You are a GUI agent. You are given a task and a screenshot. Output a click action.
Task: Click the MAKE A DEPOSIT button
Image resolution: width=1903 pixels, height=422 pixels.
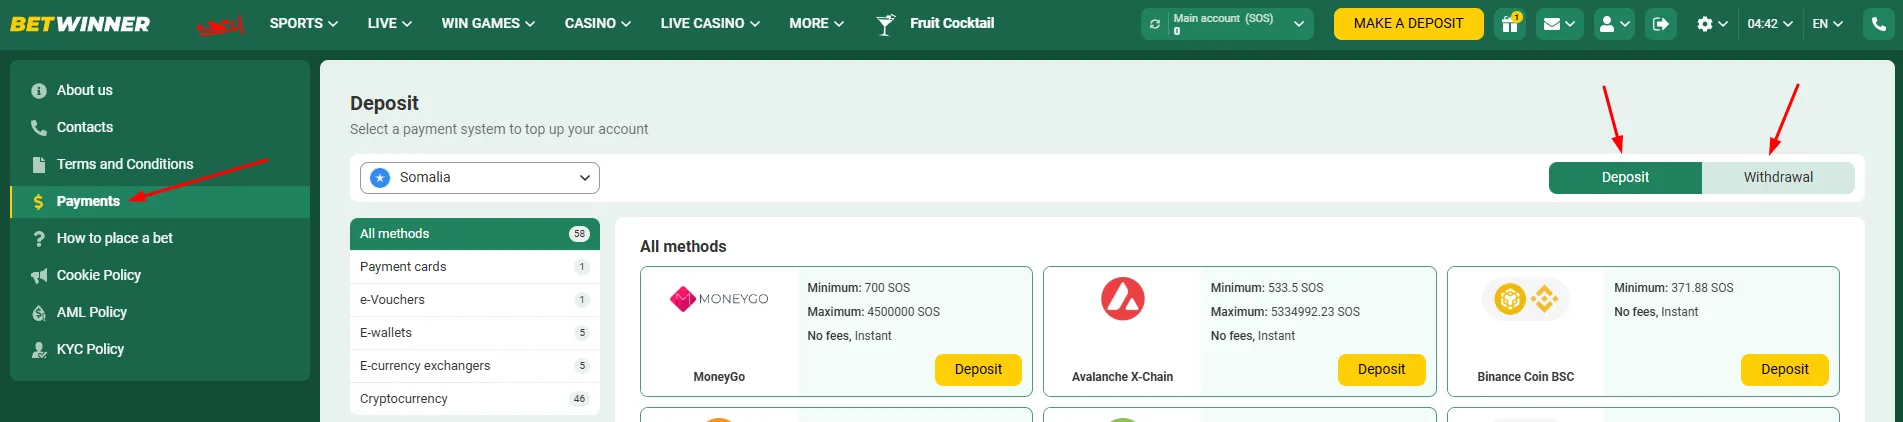[x=1408, y=24]
